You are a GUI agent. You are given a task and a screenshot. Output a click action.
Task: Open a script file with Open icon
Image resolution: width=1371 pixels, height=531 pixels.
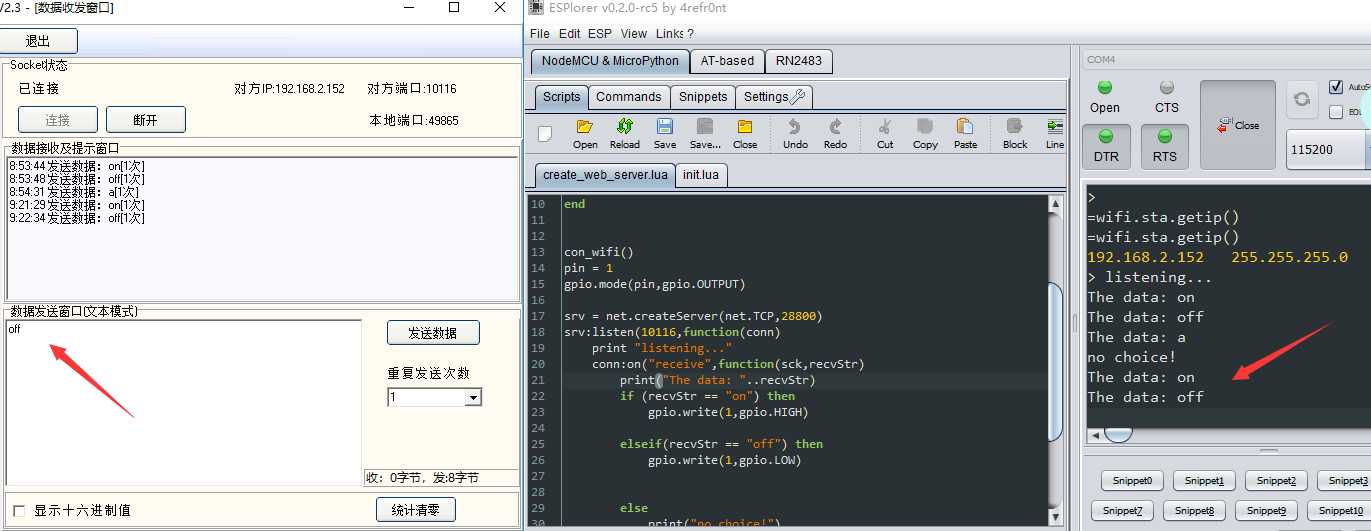tap(585, 133)
